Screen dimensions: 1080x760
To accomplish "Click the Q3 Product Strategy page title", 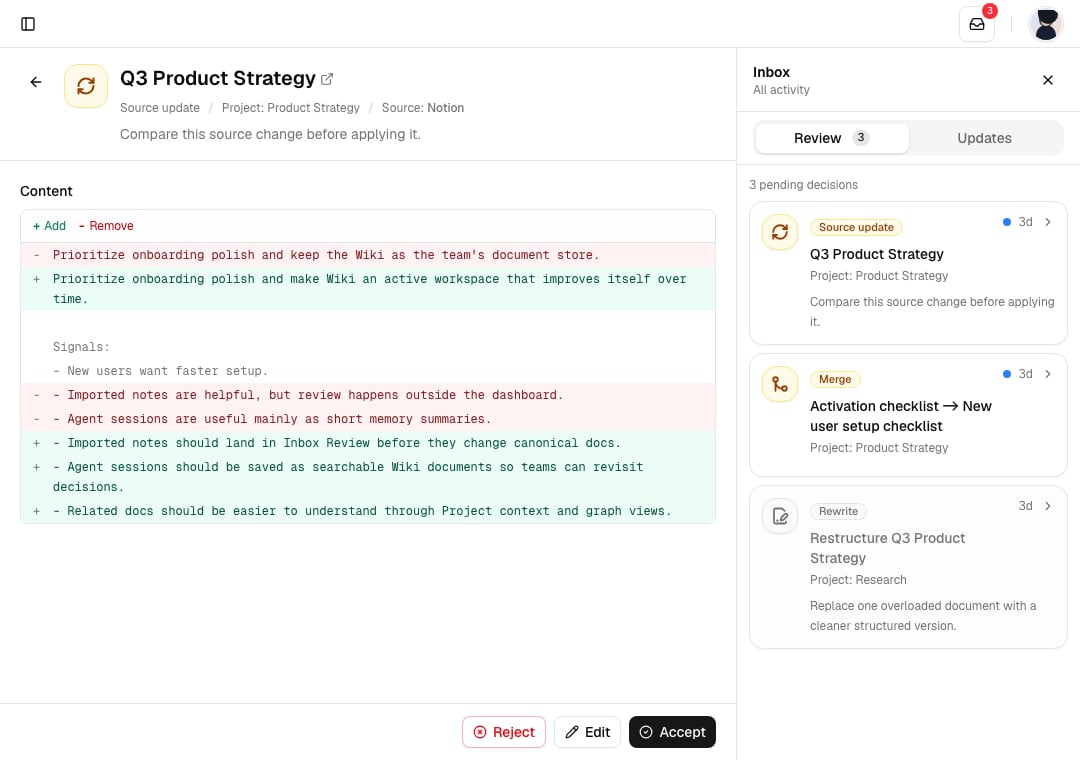I will click(x=218, y=79).
